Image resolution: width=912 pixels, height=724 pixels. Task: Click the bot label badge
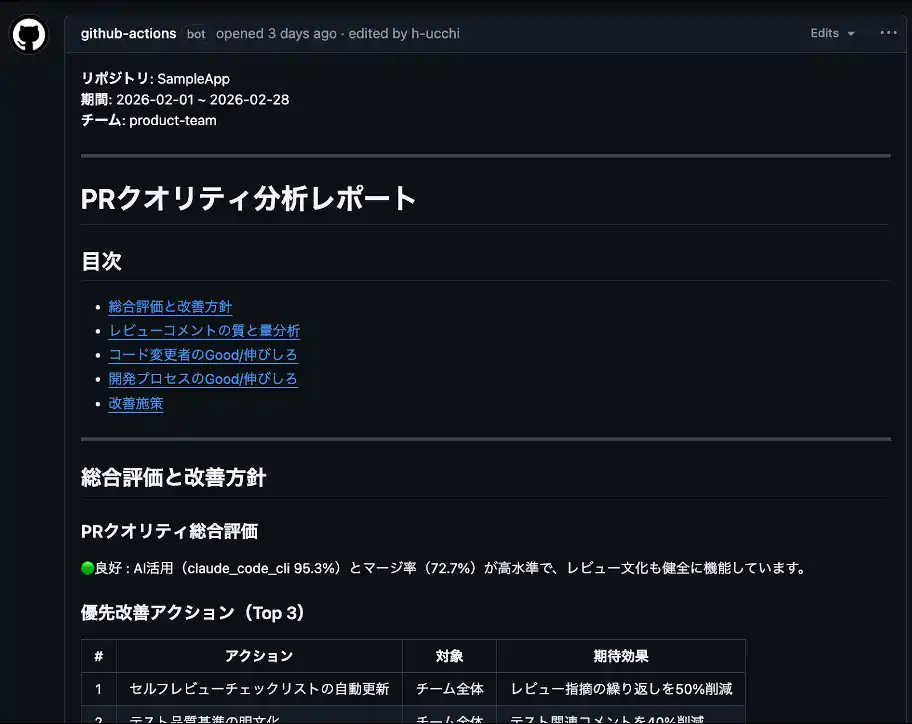click(196, 33)
